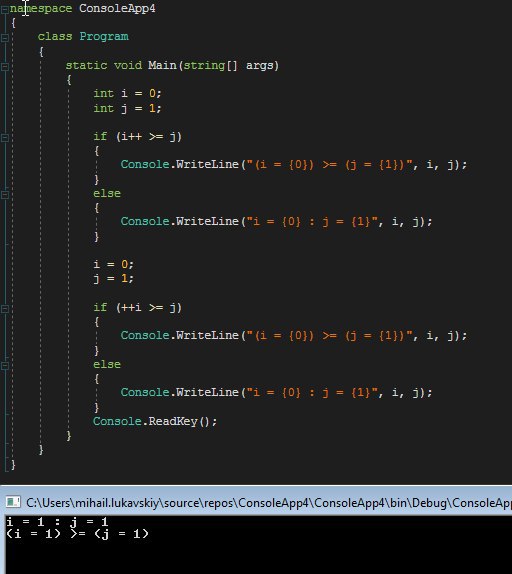Collapse the second else block region

click(5, 366)
